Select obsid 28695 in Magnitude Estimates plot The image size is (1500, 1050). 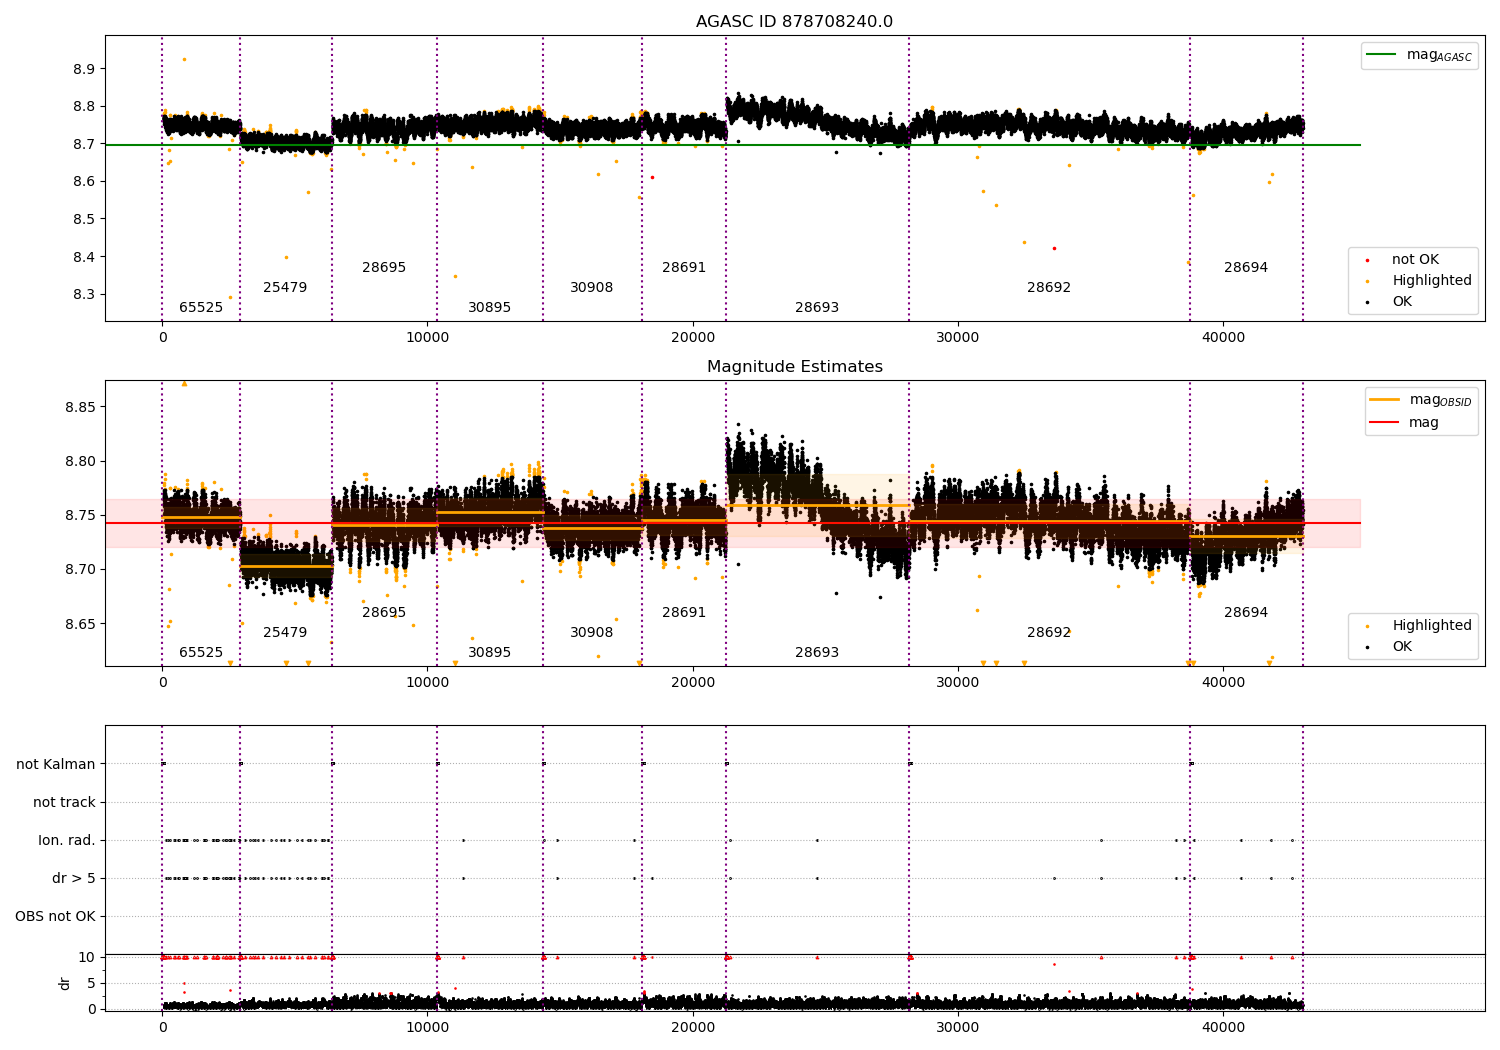(x=384, y=613)
